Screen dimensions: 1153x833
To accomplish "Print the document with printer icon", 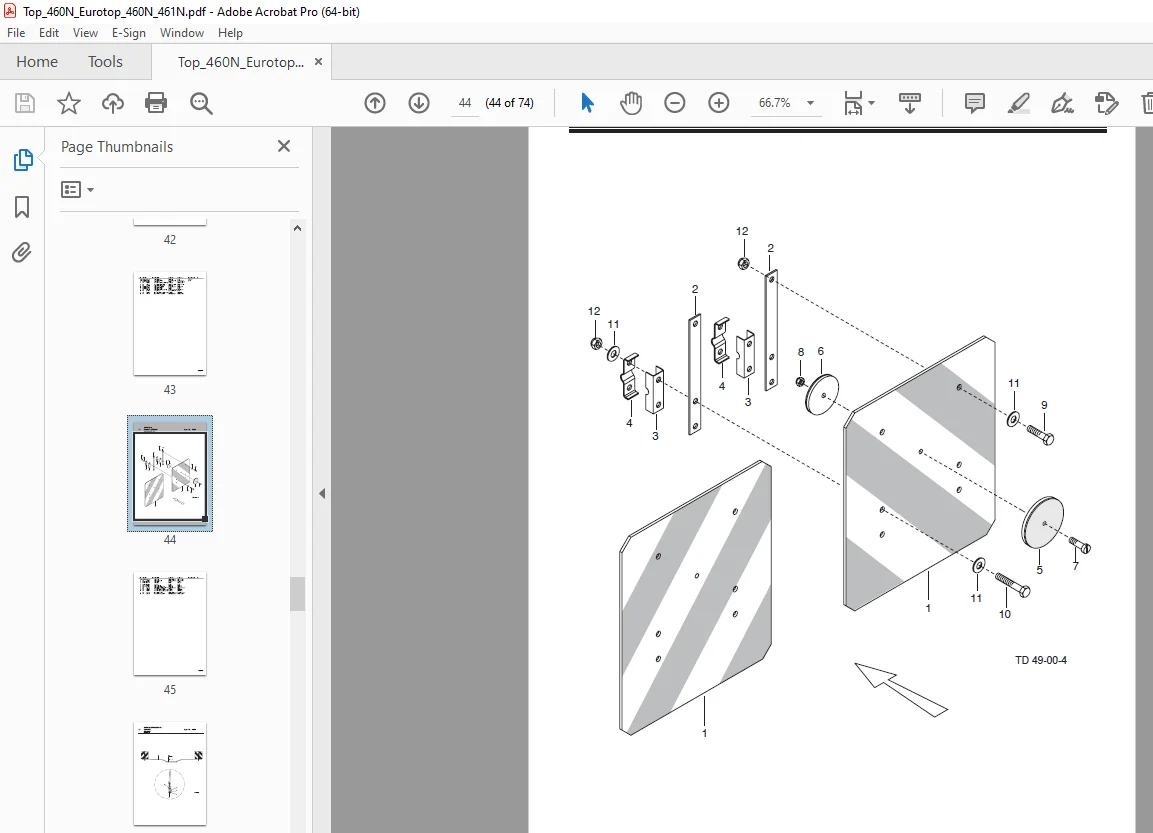I will [x=156, y=103].
